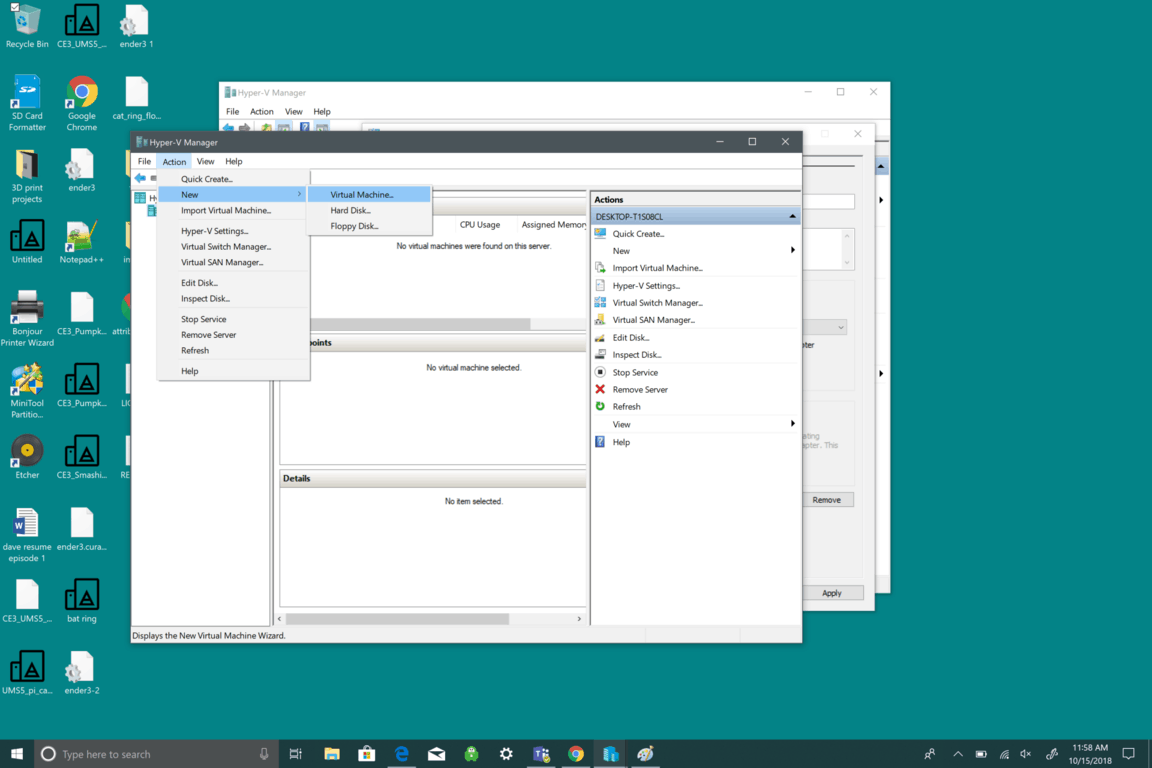The image size is (1152, 768).
Task: Click Import Virtual Machine icon in Actions pane
Action: point(600,268)
